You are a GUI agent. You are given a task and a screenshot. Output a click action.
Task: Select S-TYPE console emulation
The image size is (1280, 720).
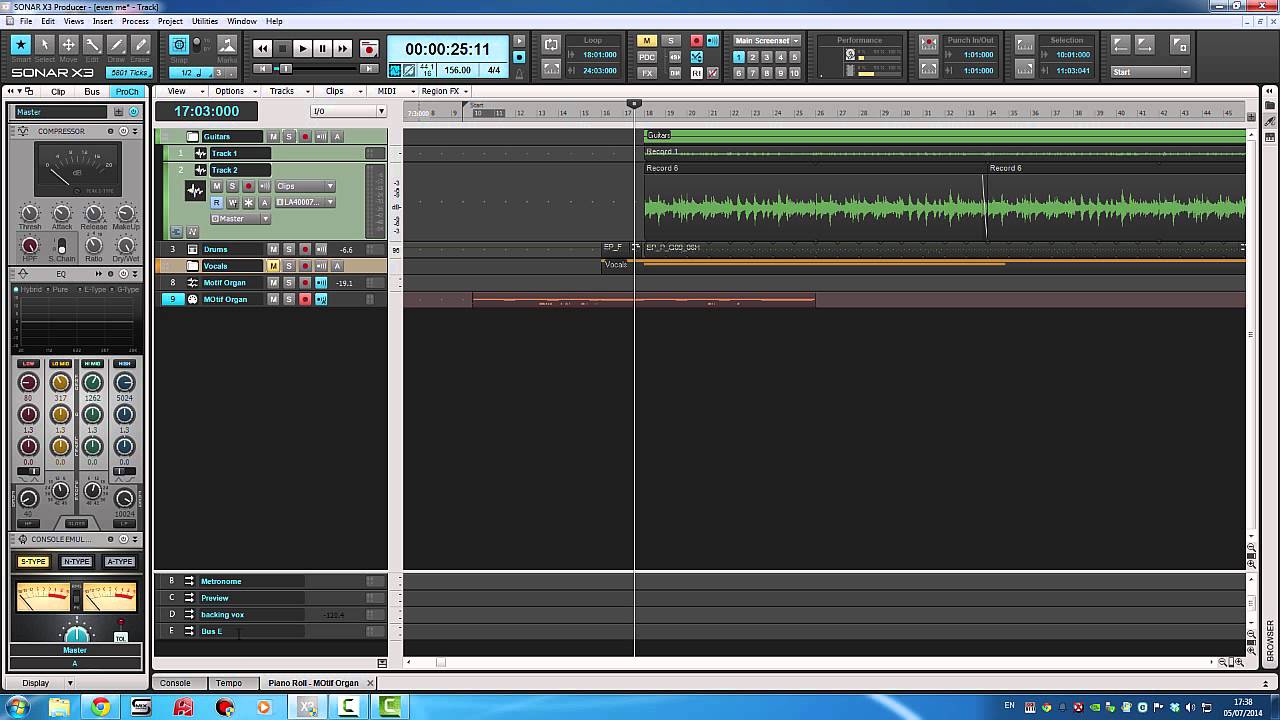pos(33,561)
